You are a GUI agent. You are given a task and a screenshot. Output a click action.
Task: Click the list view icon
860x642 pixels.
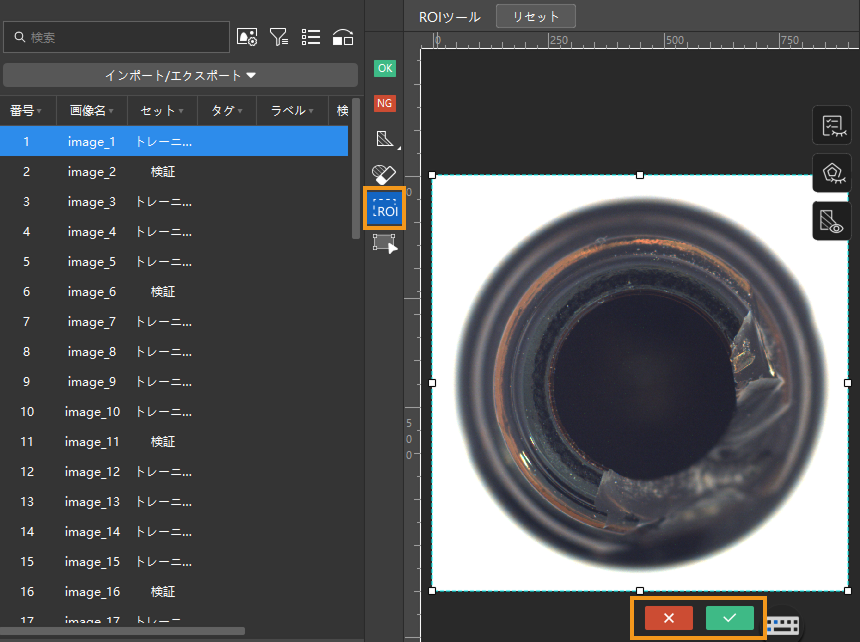tap(311, 37)
